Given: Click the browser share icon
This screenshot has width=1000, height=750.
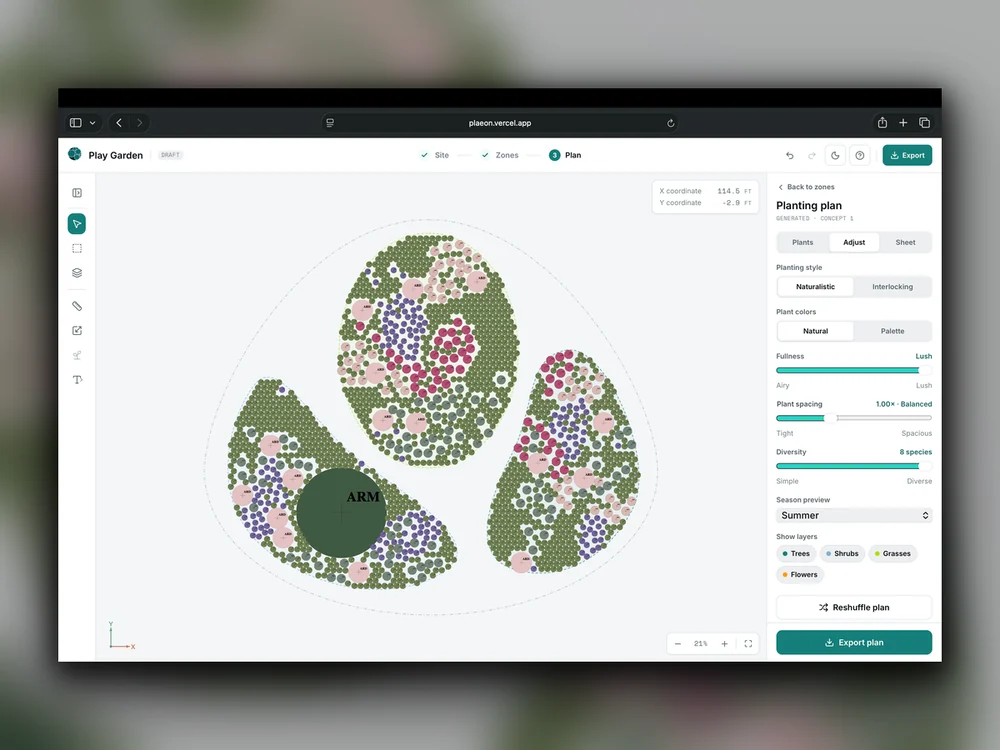Looking at the screenshot, I should point(882,122).
